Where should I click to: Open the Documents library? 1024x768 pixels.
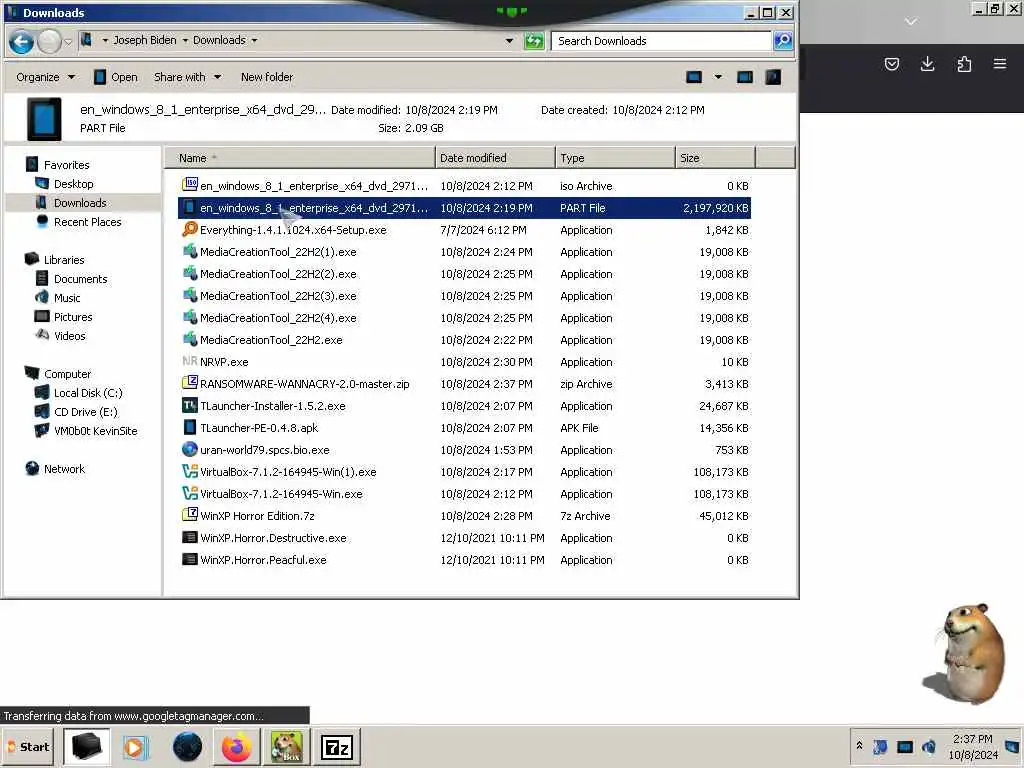(x=80, y=278)
